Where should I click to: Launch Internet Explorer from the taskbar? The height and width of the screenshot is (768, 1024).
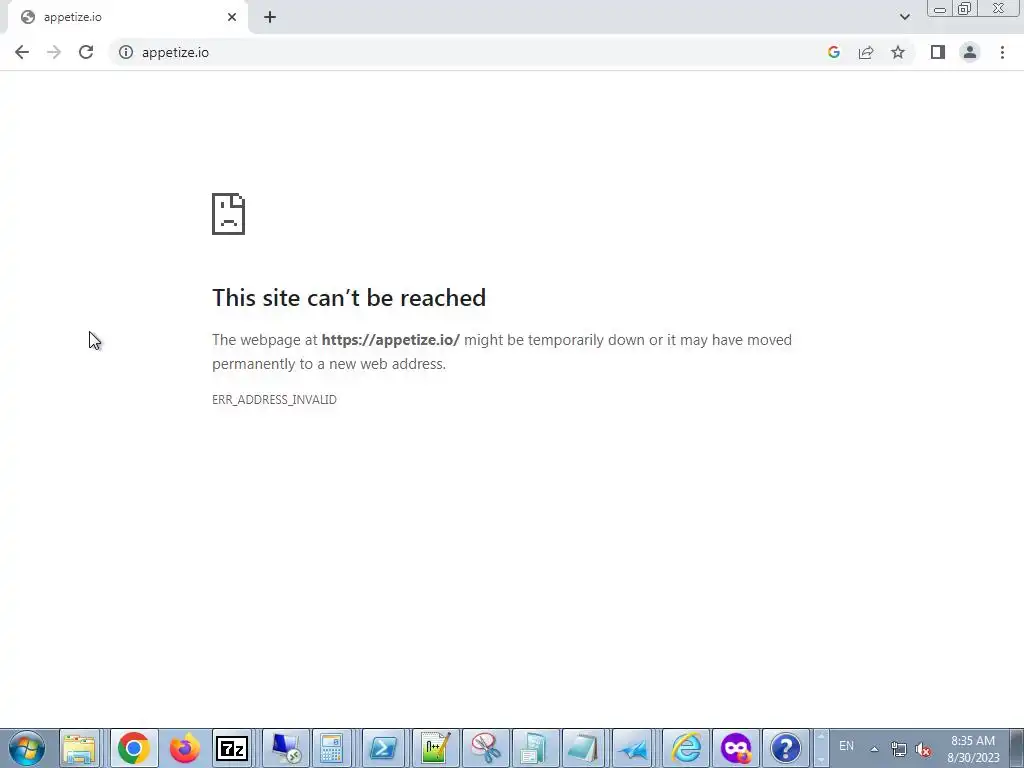pos(686,748)
